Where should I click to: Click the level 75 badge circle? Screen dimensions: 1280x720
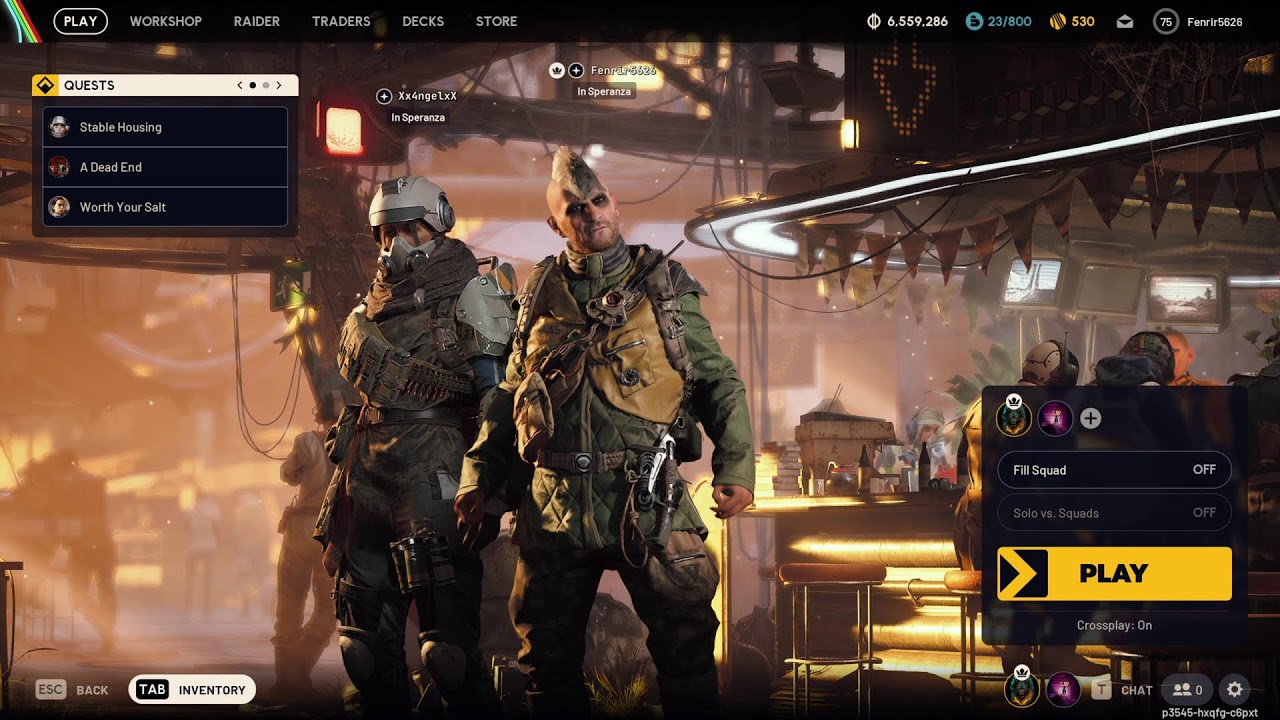coord(1166,21)
